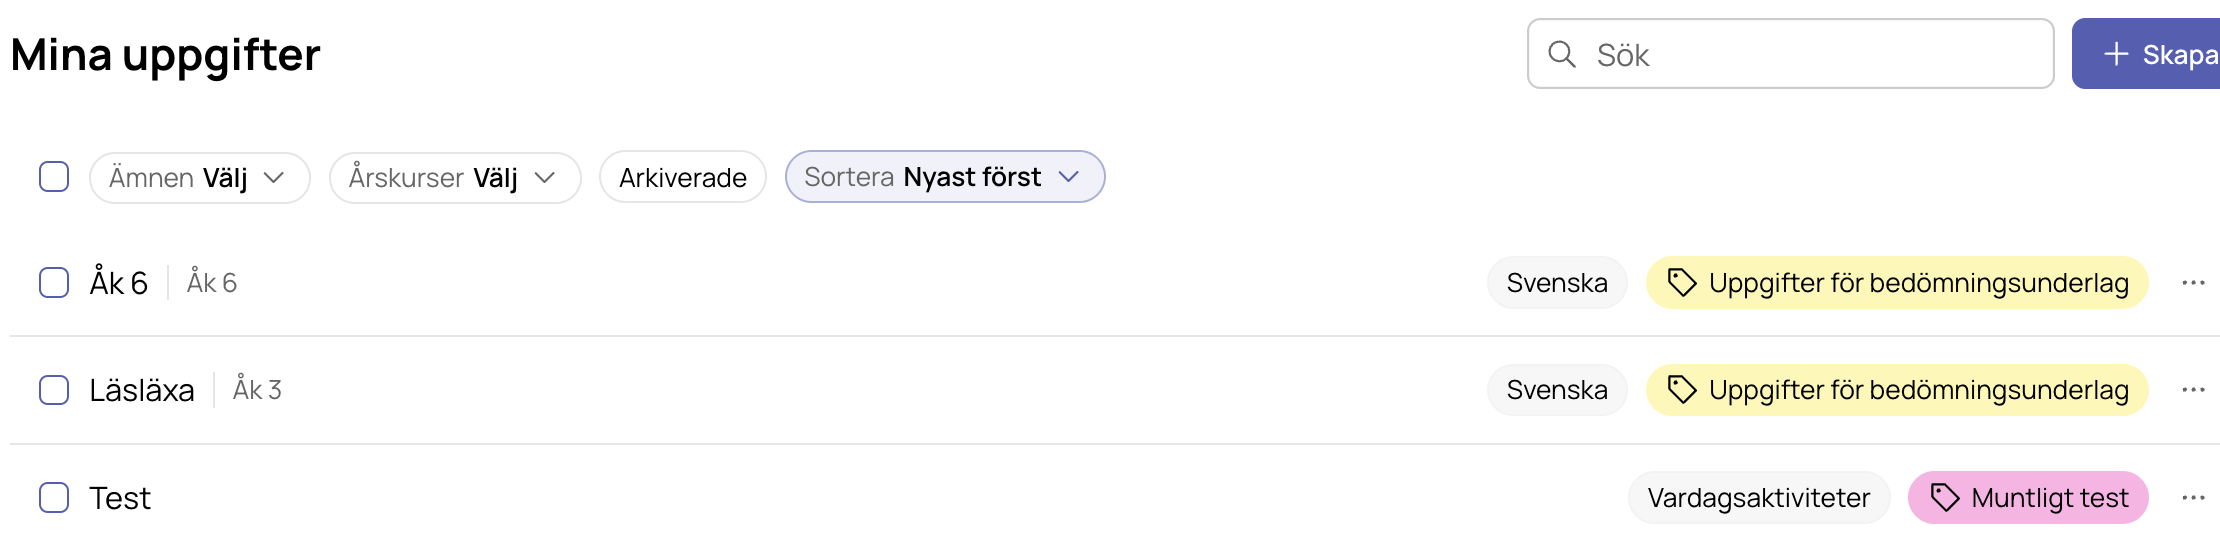Click the tag icon in Åk 6 row's yellow label
The width and height of the screenshot is (2220, 536).
(1682, 283)
